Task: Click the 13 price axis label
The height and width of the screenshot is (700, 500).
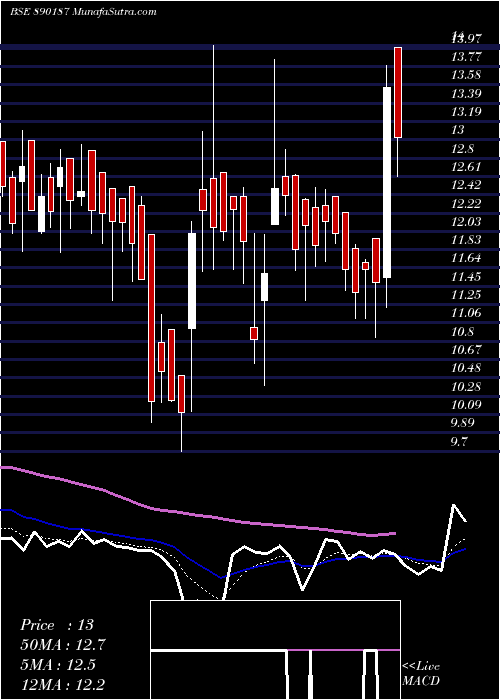Action: (458, 130)
